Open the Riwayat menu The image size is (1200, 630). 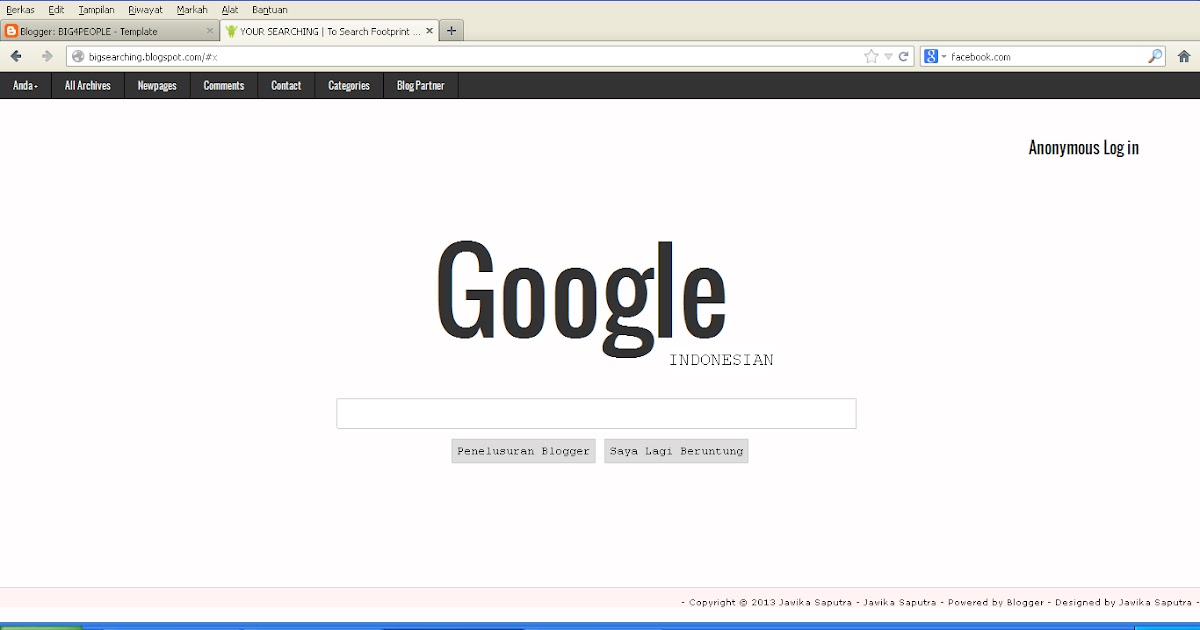point(145,9)
